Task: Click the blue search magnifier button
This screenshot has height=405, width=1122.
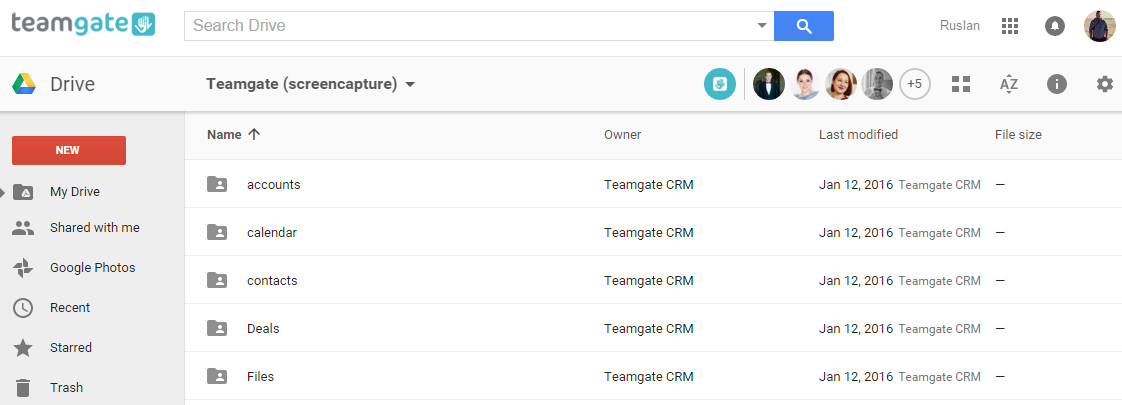Action: coord(804,26)
